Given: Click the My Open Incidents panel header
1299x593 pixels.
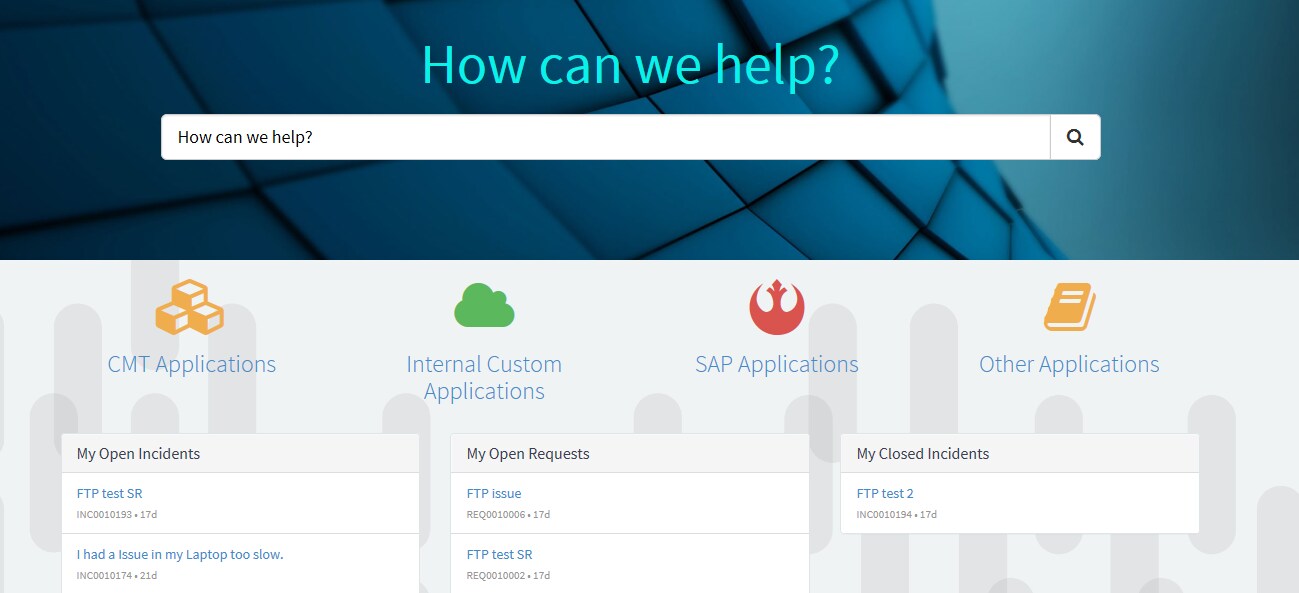Looking at the screenshot, I should click(x=240, y=453).
